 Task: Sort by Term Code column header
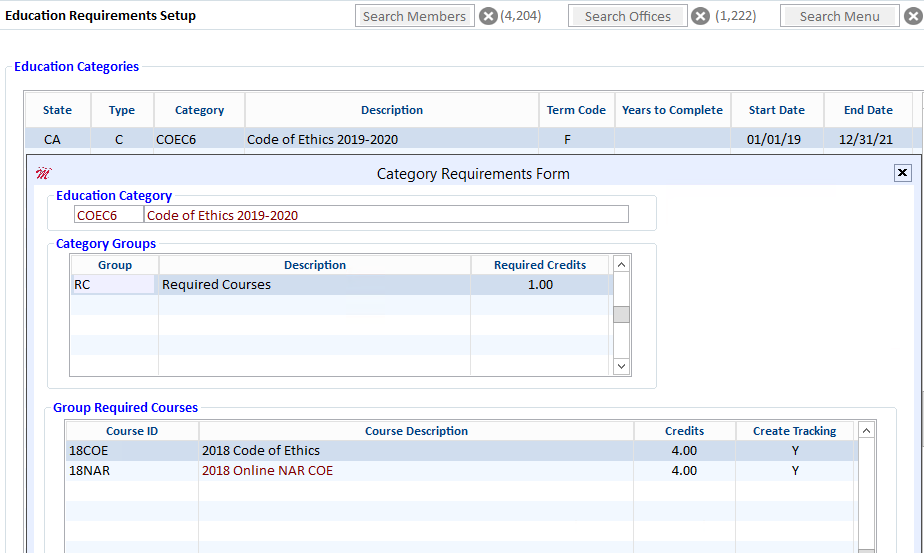tap(576, 110)
